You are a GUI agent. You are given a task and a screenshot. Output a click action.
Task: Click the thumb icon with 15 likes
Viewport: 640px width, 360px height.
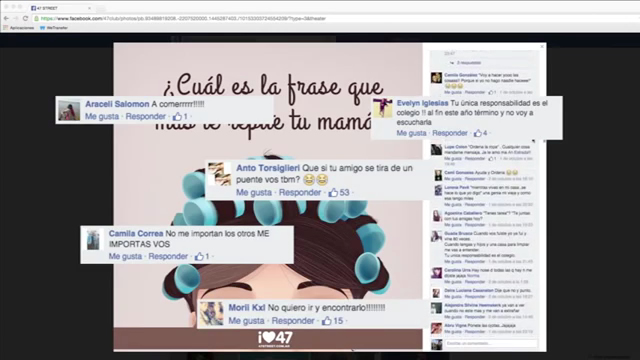(x=327, y=321)
